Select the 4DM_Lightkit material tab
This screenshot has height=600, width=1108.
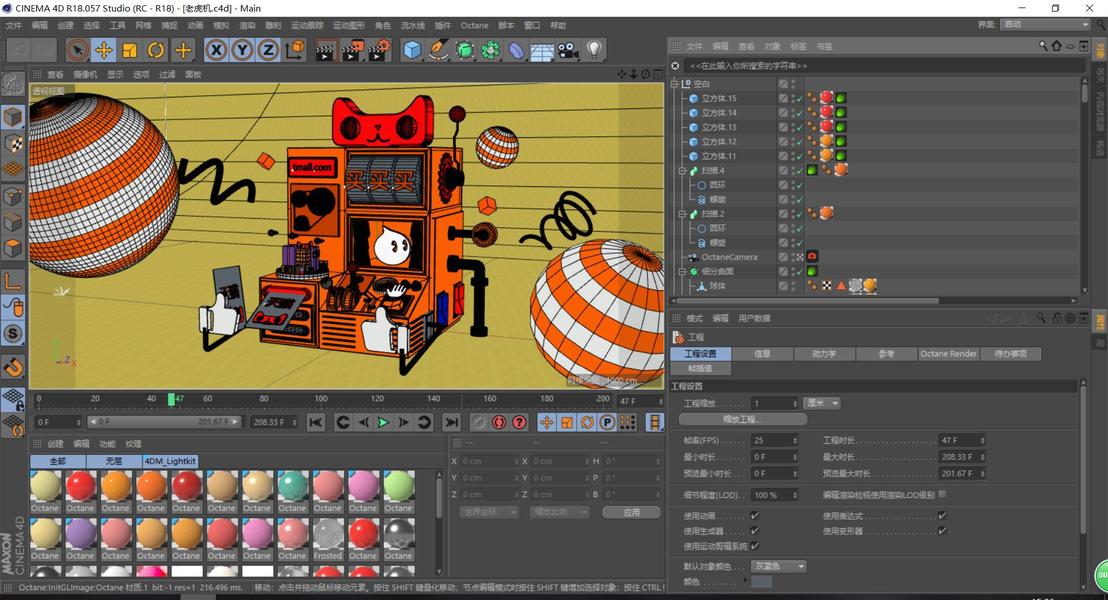170,461
